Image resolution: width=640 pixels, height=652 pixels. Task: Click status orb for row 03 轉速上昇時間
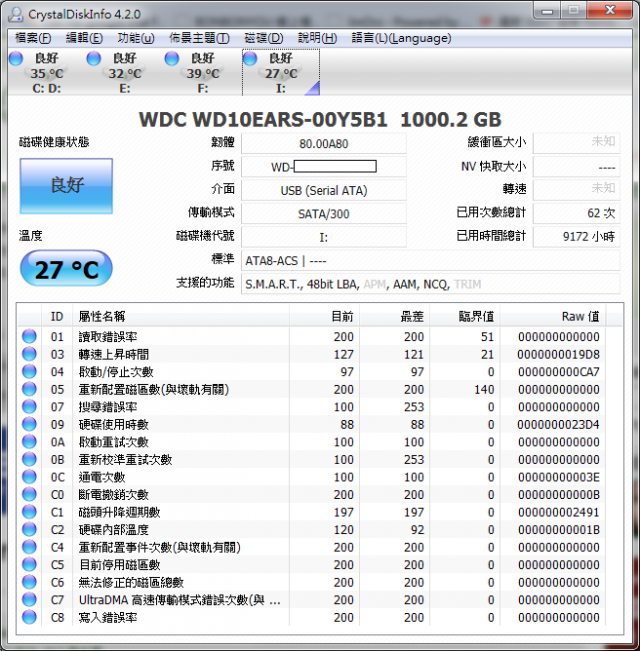click(29, 354)
